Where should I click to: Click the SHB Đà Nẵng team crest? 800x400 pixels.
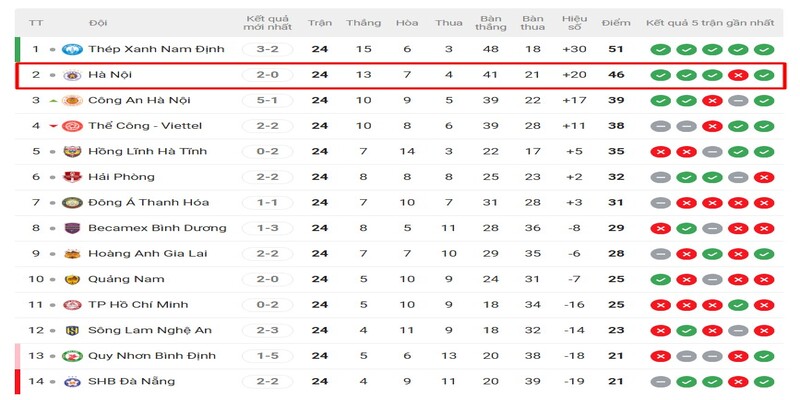(72, 381)
